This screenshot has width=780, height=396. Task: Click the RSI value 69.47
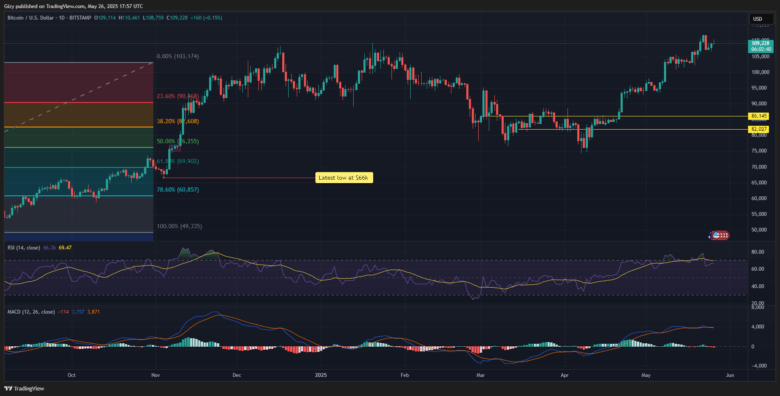[66, 247]
